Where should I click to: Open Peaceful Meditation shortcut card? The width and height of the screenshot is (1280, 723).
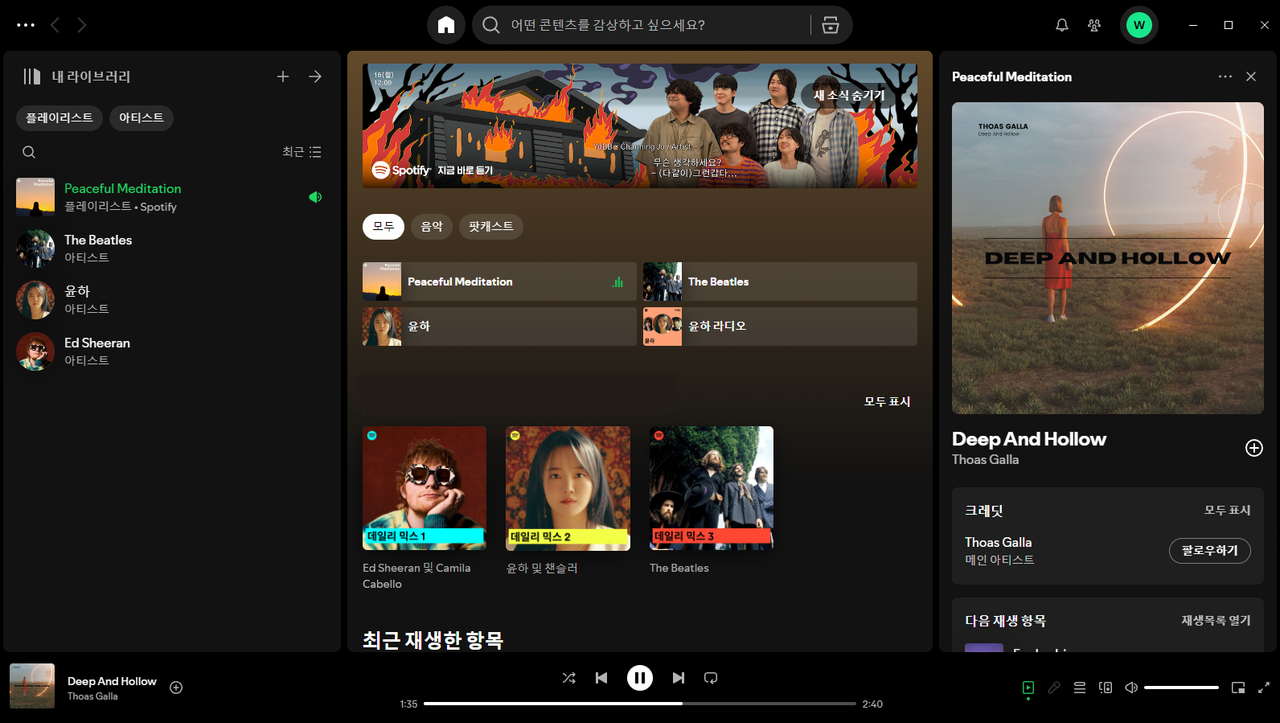pos(499,282)
